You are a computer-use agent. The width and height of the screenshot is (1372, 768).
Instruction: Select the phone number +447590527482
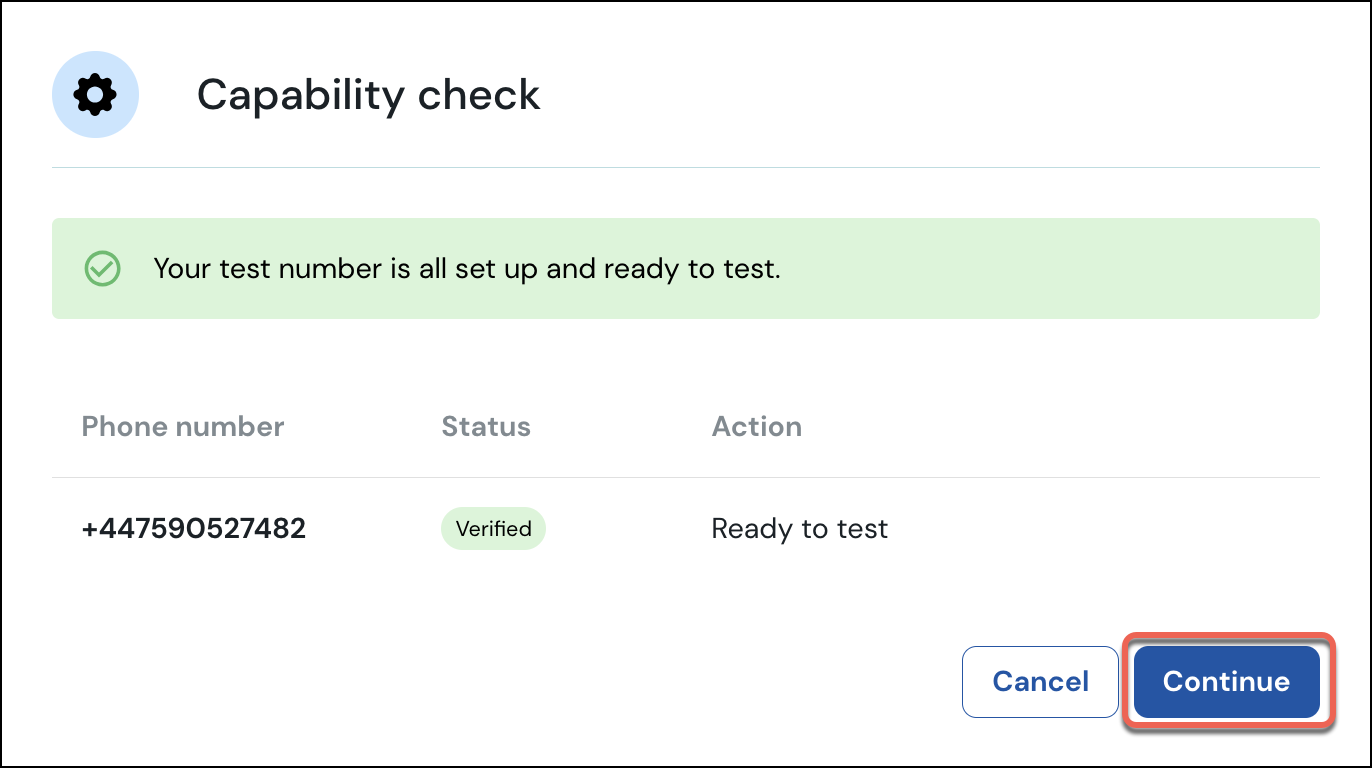pos(193,528)
